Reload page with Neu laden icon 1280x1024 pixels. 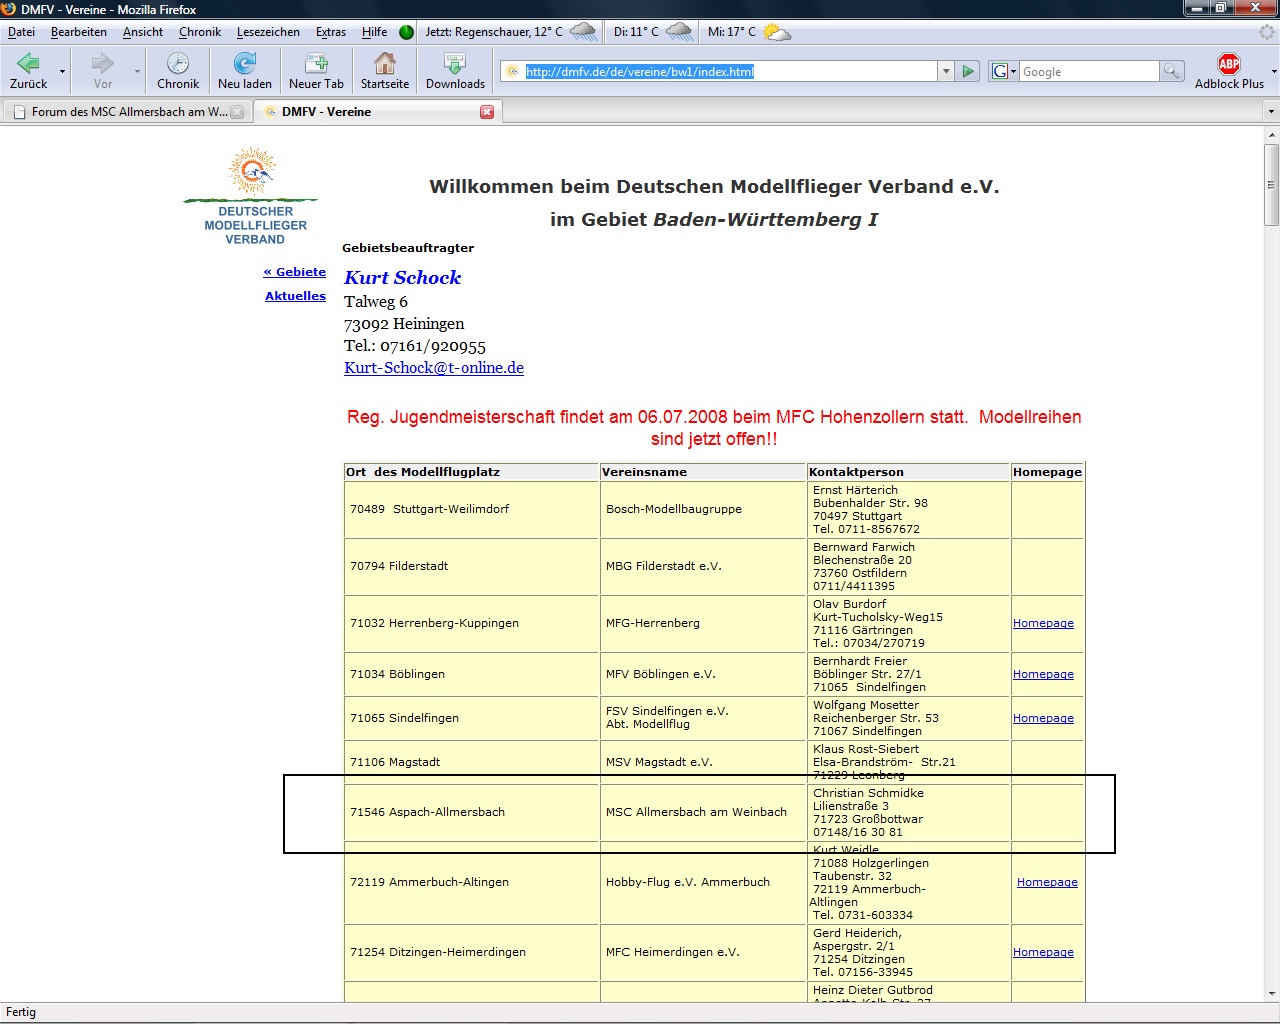[245, 64]
